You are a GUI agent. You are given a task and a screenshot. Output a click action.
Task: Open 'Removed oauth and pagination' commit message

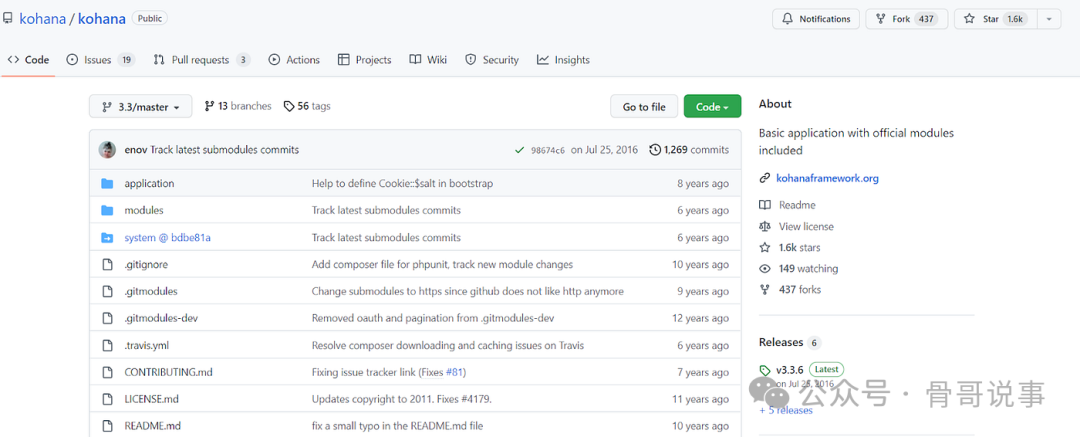coord(433,318)
